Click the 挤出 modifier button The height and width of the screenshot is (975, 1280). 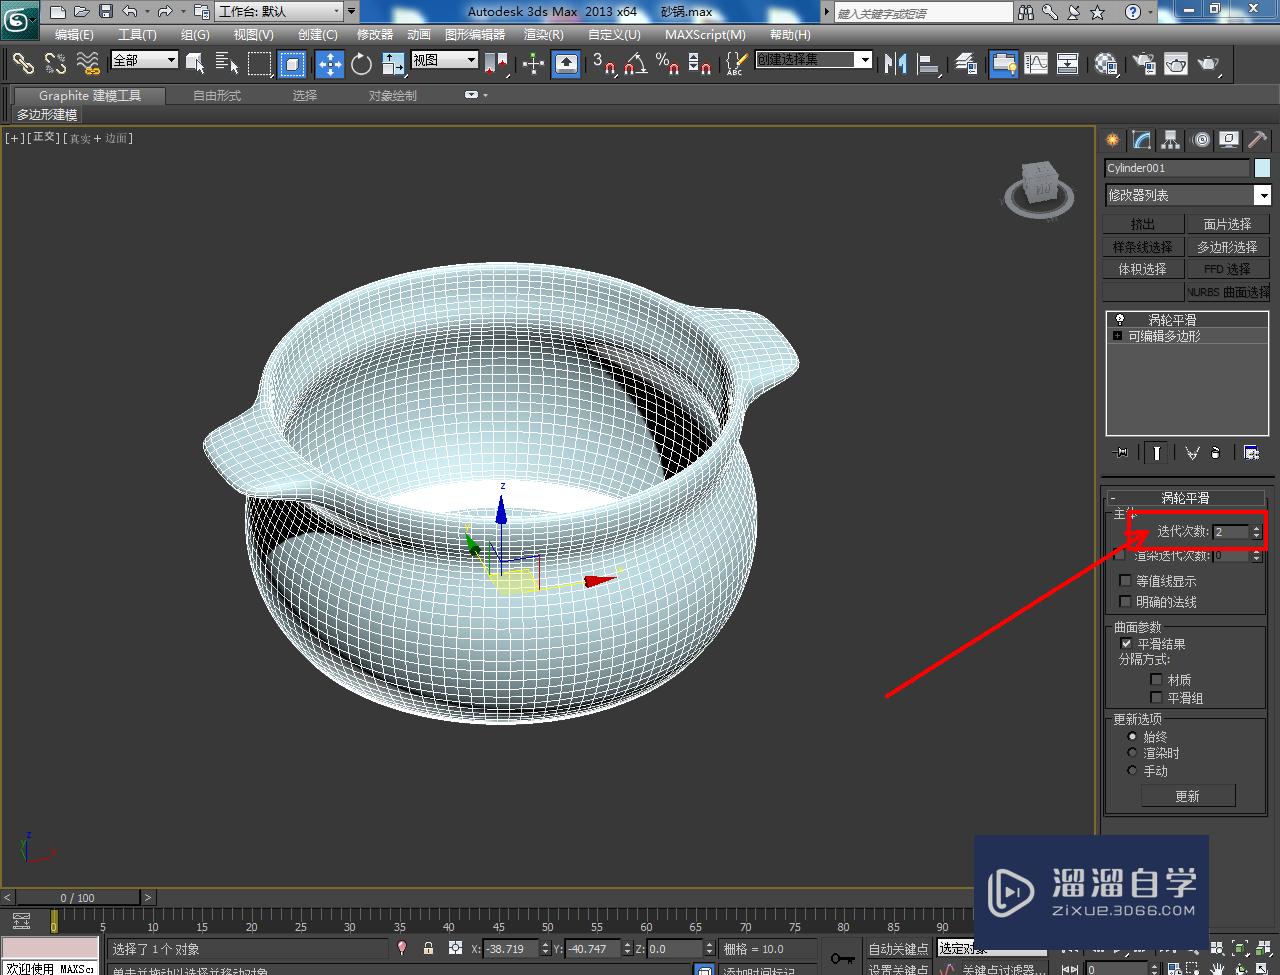click(x=1143, y=224)
